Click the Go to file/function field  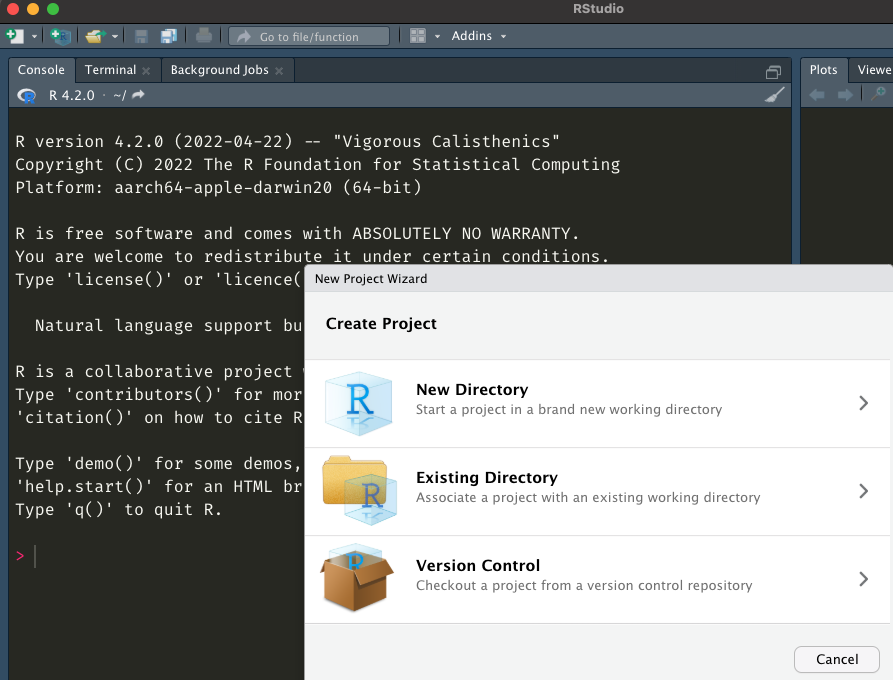point(309,36)
